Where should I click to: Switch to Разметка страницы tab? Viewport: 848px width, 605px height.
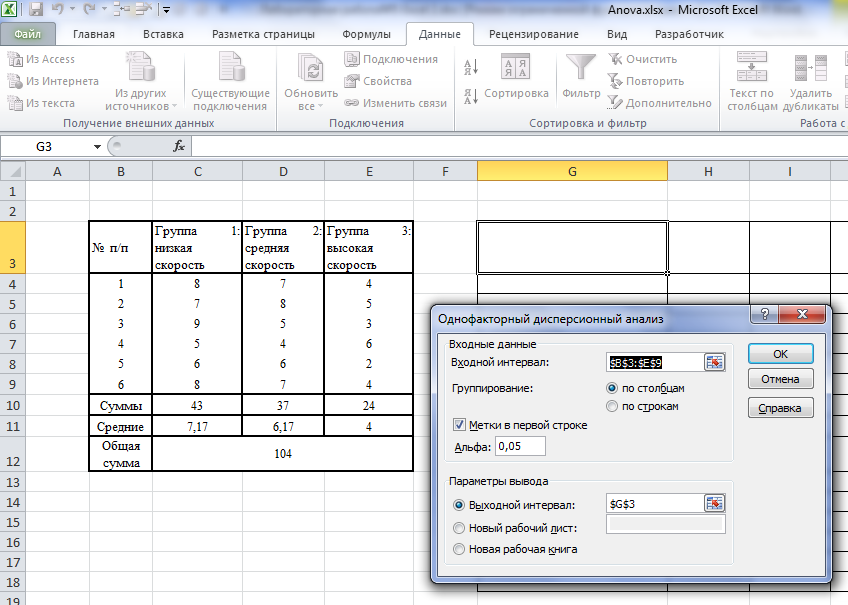pyautogui.click(x=263, y=34)
